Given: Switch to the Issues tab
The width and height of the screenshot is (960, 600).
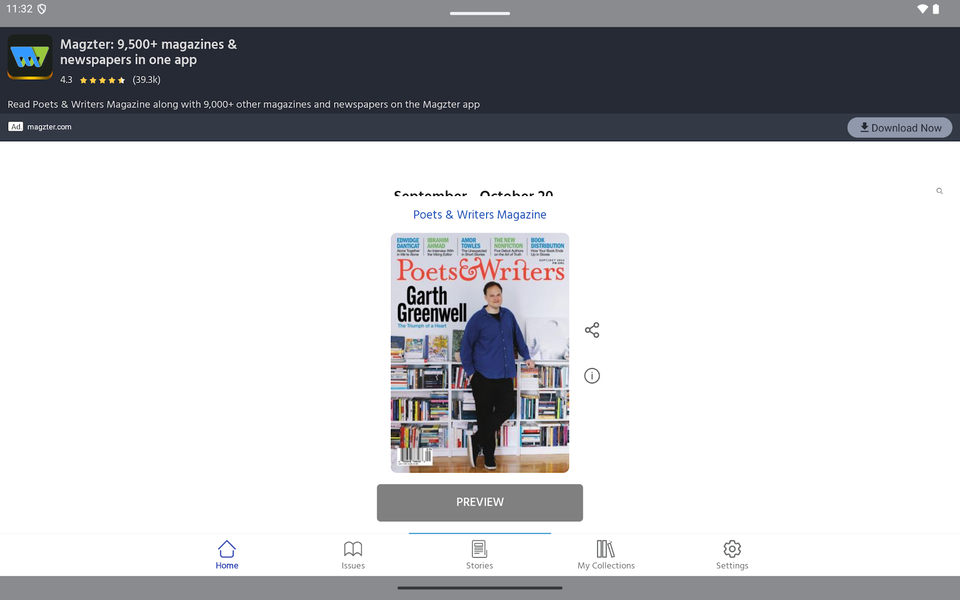Looking at the screenshot, I should pos(353,555).
